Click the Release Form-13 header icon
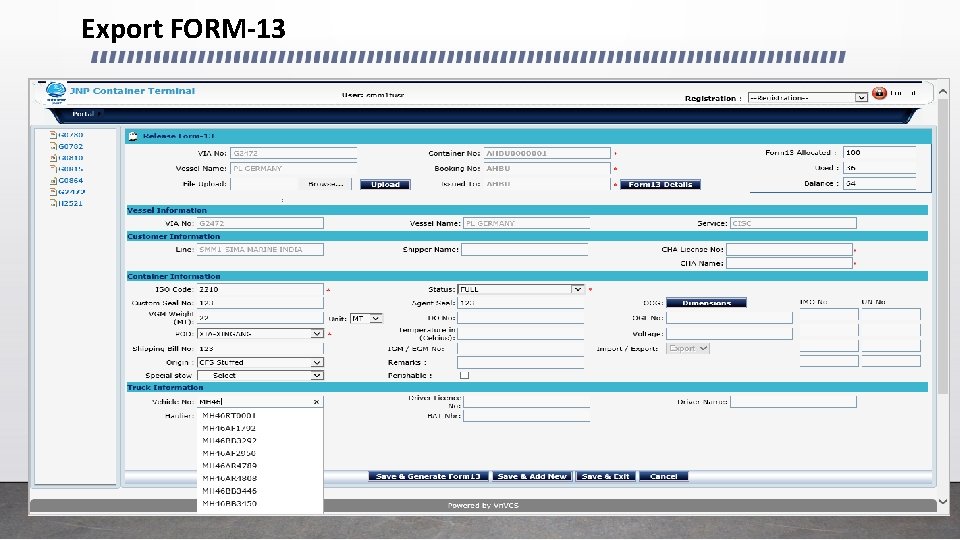The height and width of the screenshot is (540, 960). click(133, 137)
